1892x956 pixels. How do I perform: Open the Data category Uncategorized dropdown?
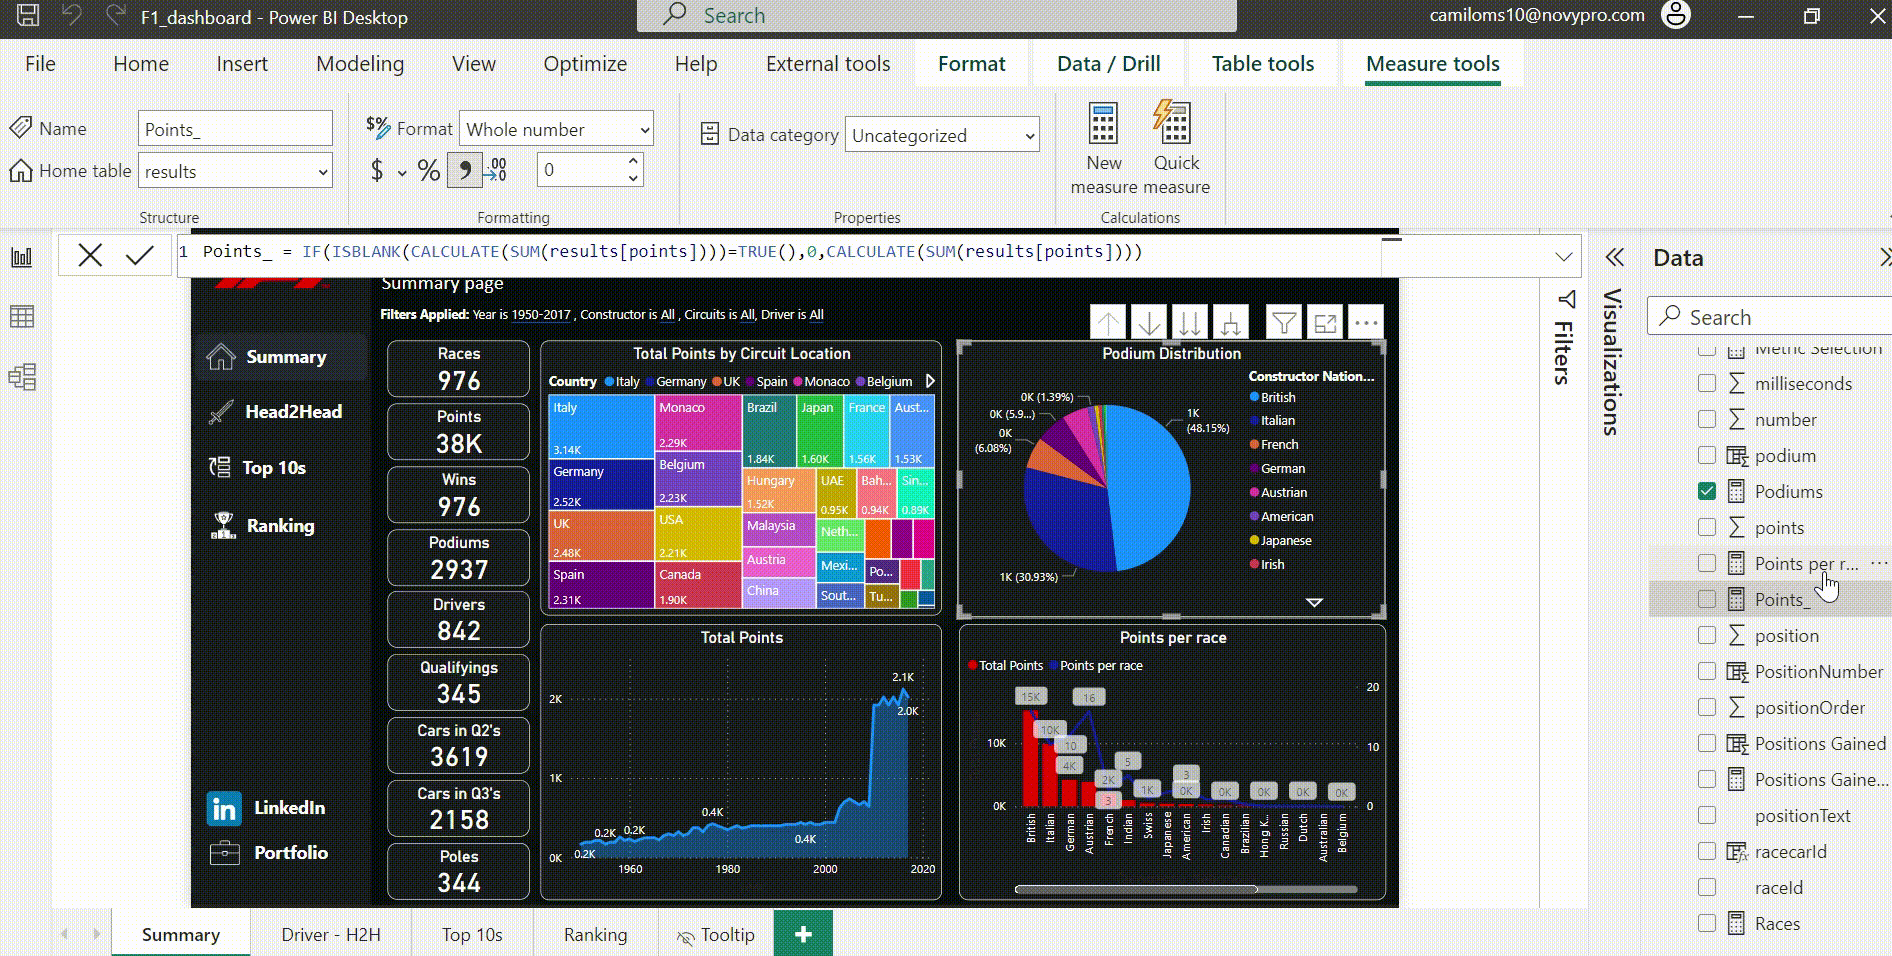(x=942, y=135)
